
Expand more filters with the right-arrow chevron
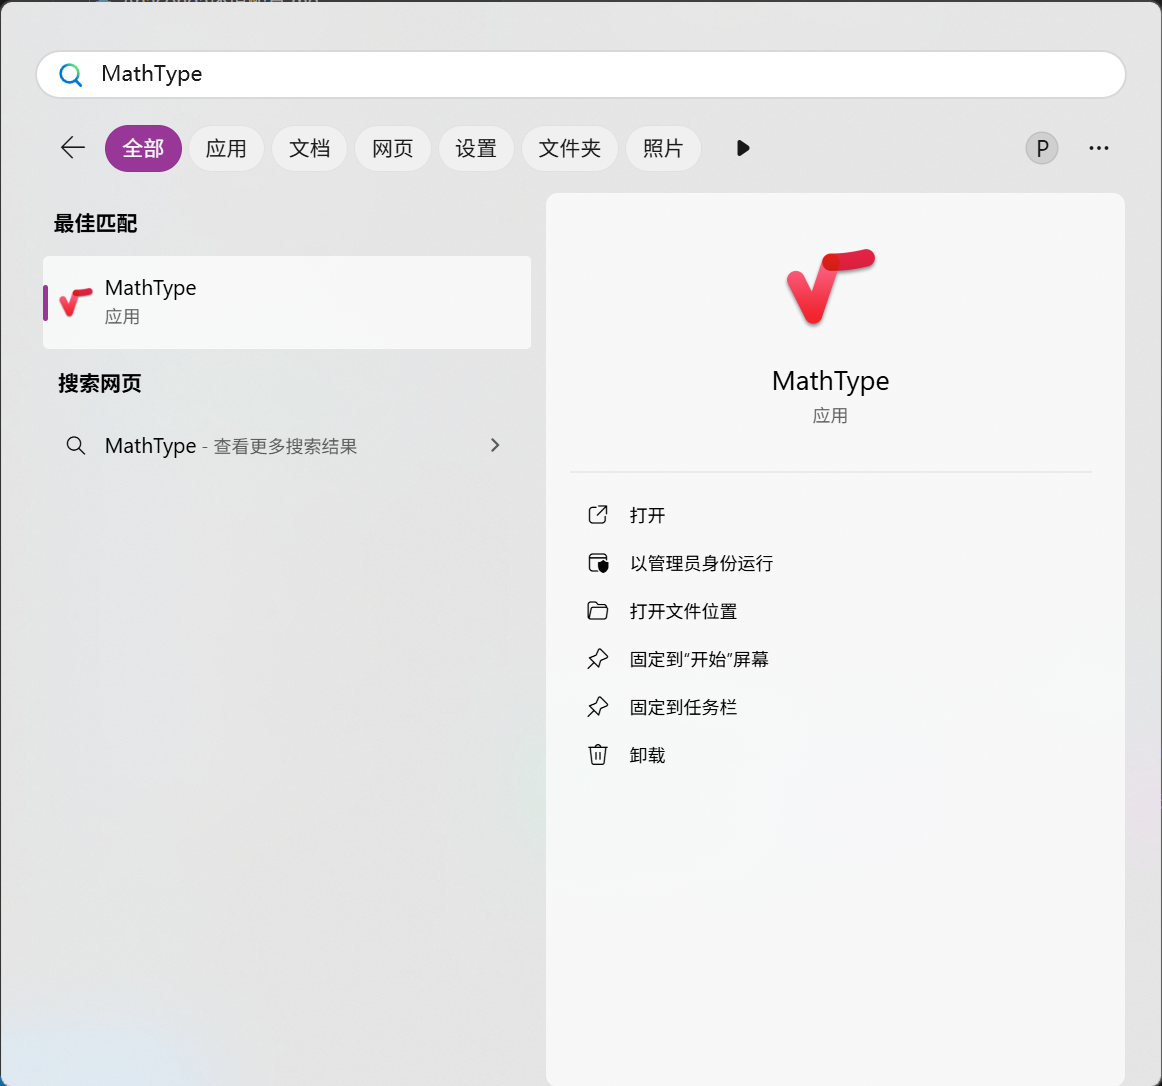point(742,148)
